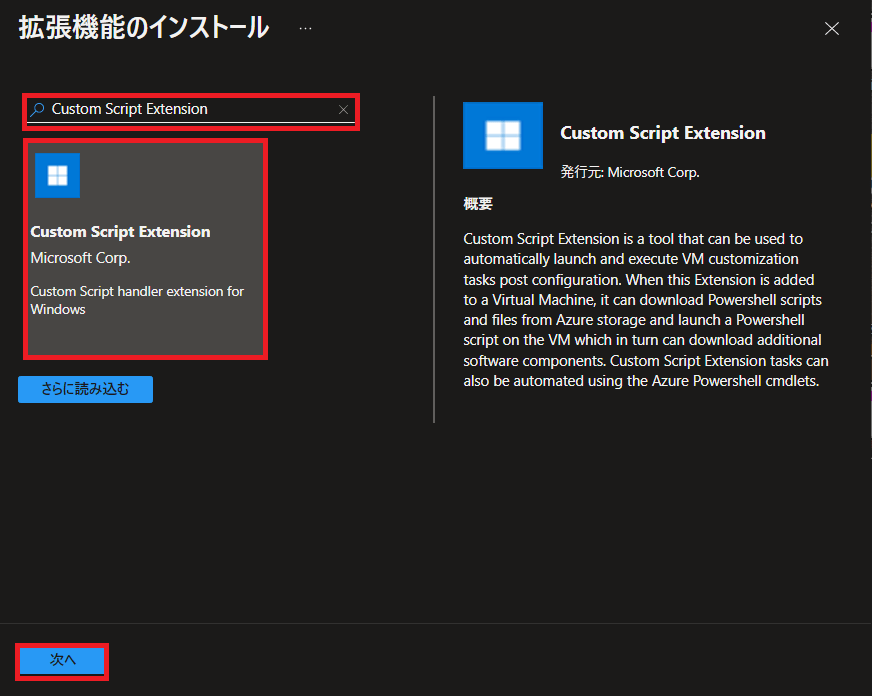The image size is (872, 696).
Task: Close the 拡張機能のインストール panel
Action: point(831,28)
